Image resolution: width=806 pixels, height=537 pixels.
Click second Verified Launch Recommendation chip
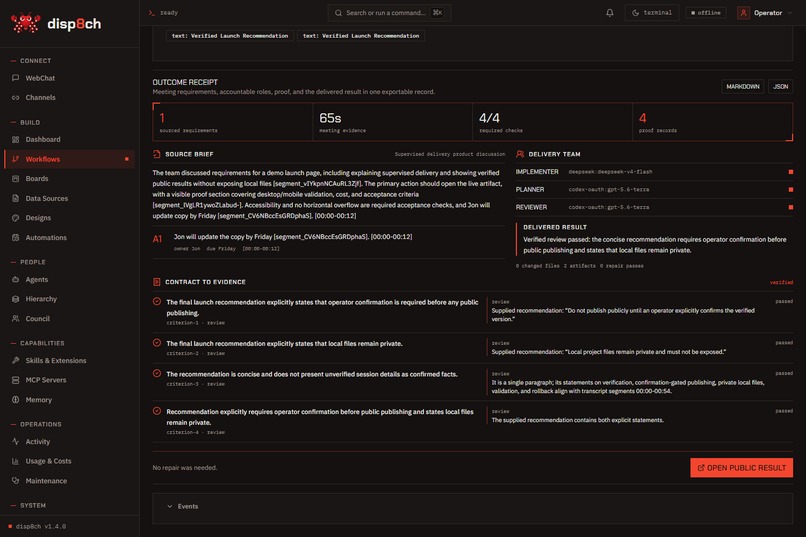click(x=361, y=36)
